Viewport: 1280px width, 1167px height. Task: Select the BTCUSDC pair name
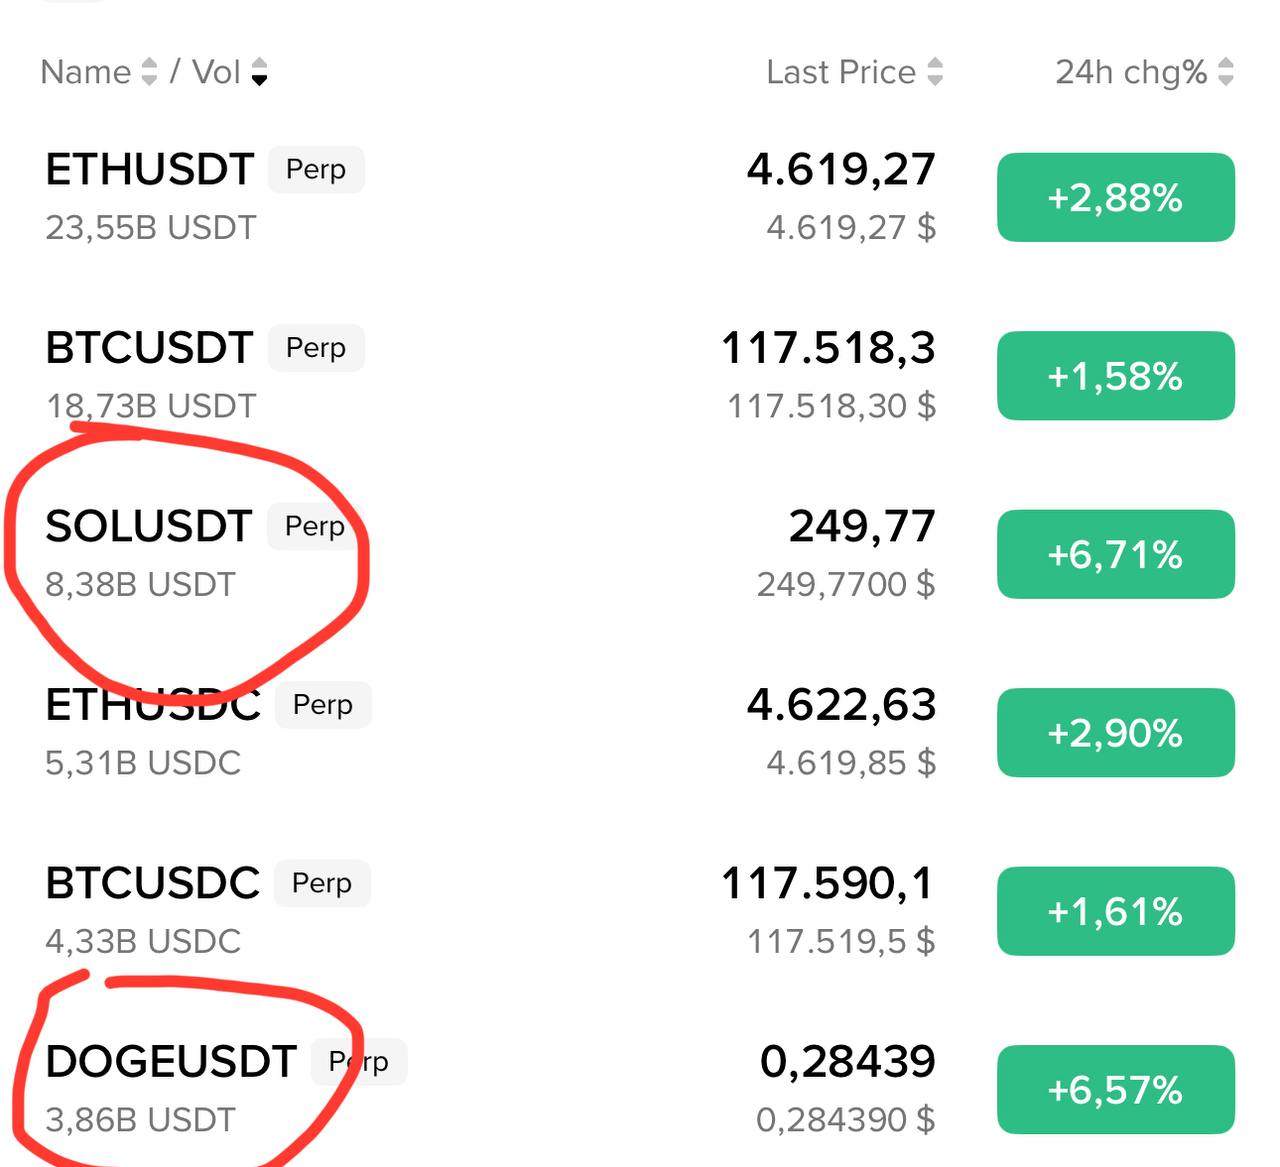[x=152, y=883]
